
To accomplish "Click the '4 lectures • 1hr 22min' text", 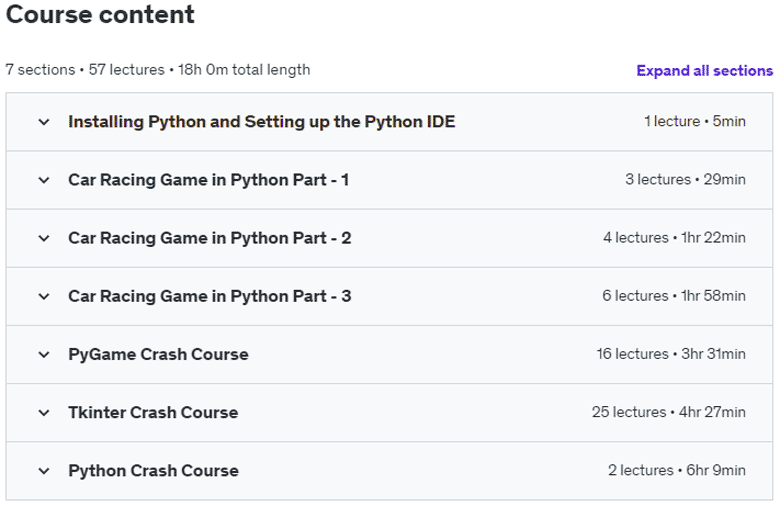I will [x=674, y=237].
